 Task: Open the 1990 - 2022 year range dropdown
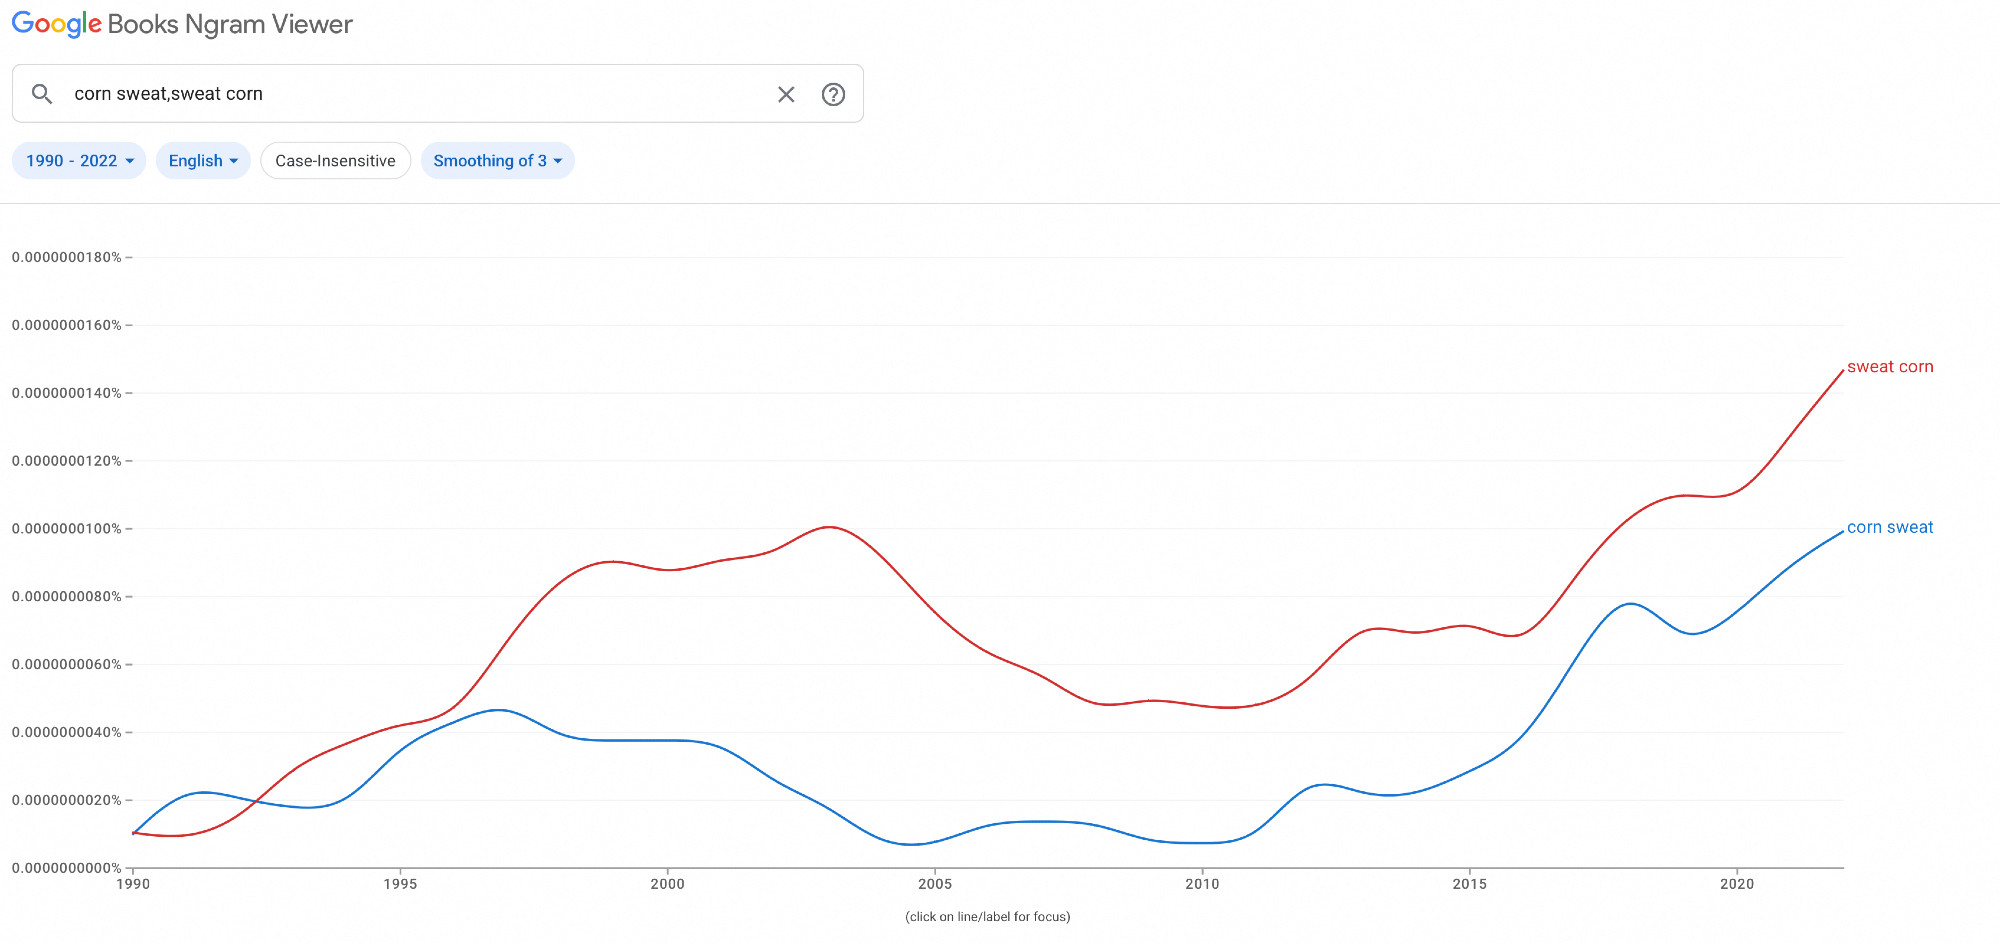point(79,161)
